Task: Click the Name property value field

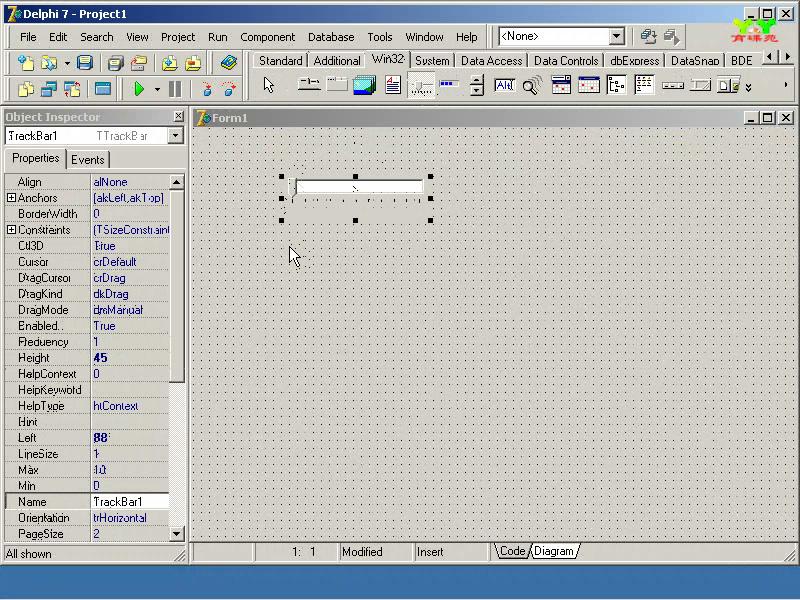Action: pos(130,502)
